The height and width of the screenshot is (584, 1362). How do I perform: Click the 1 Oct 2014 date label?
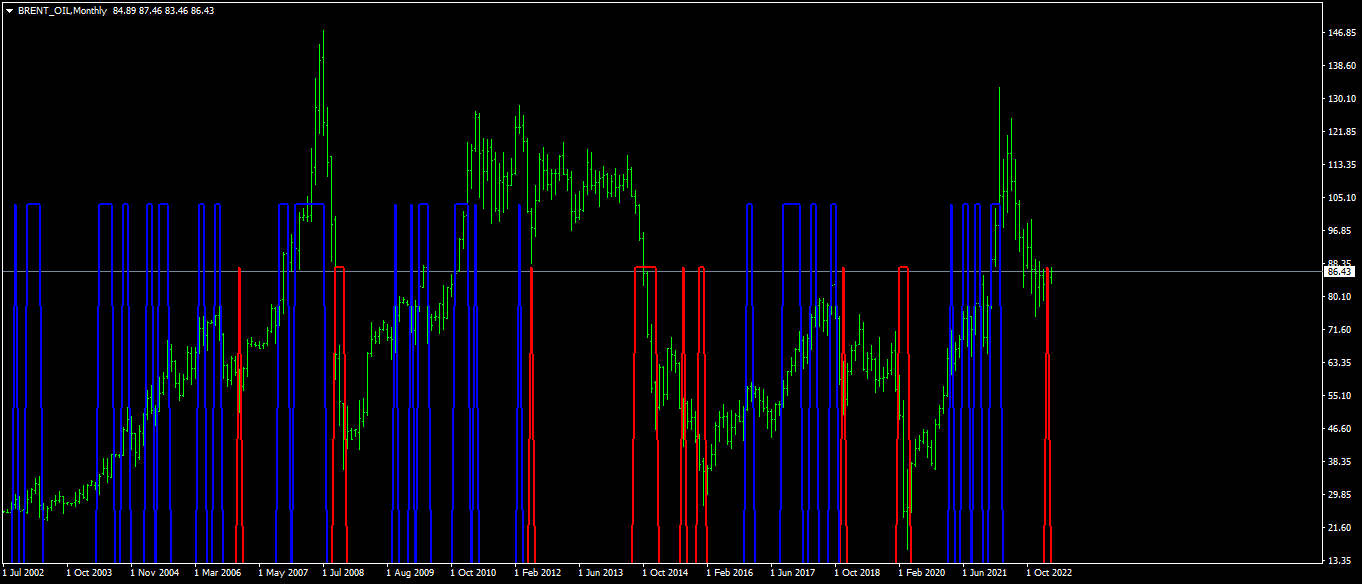pyautogui.click(x=665, y=574)
